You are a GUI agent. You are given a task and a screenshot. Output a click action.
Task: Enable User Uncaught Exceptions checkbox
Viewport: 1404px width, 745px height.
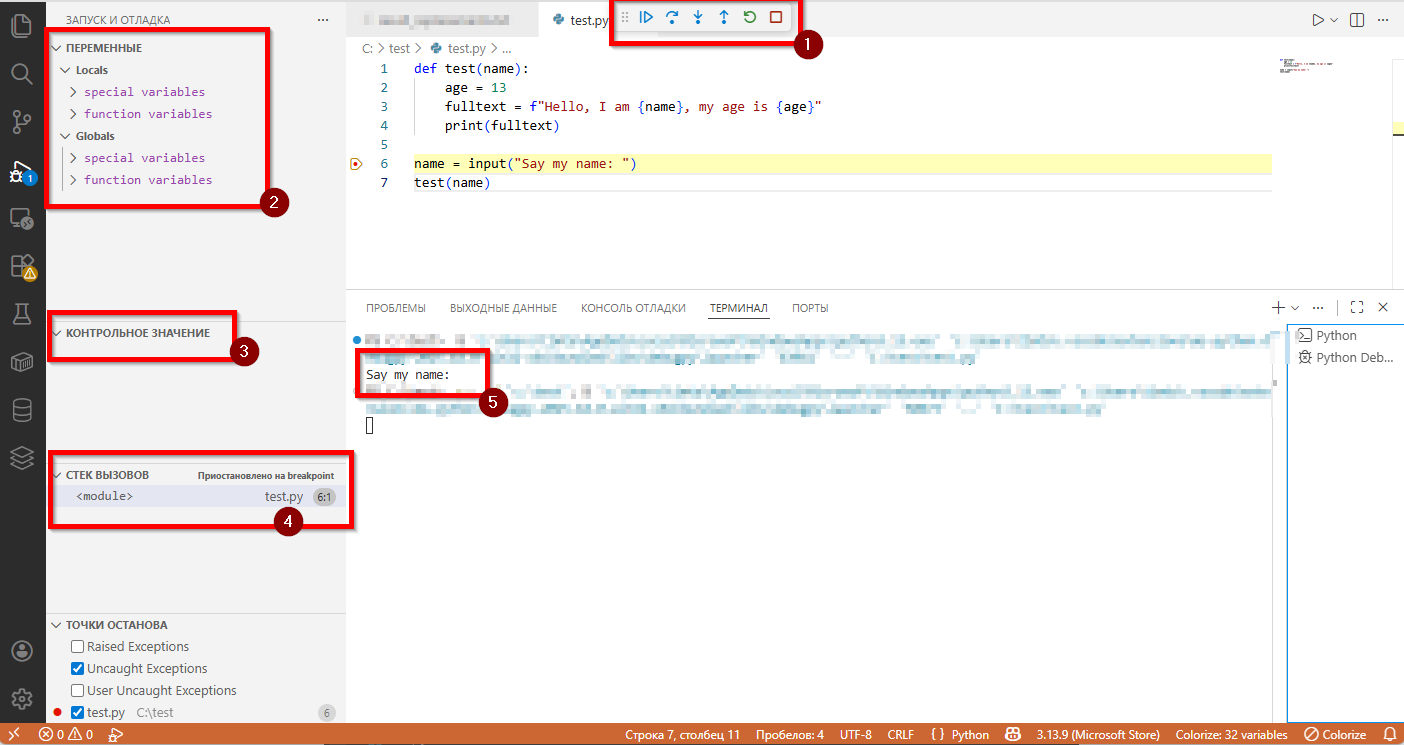pyautogui.click(x=78, y=691)
